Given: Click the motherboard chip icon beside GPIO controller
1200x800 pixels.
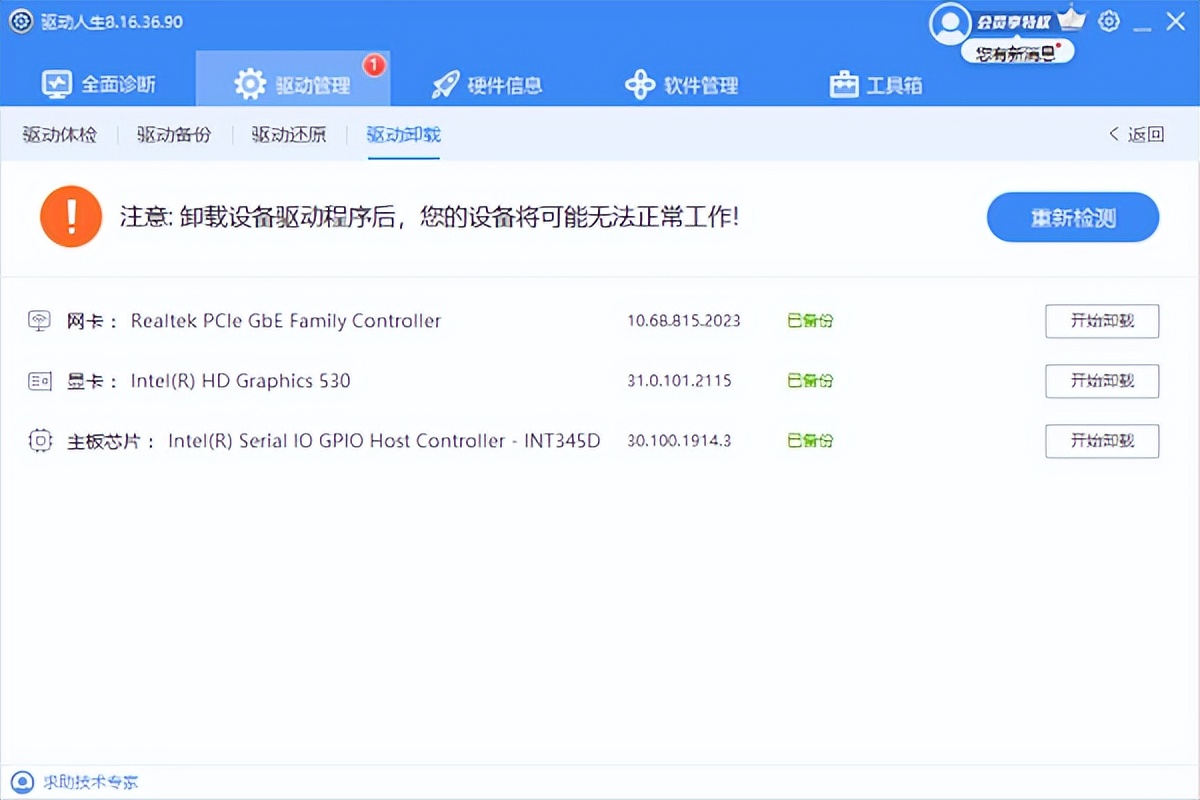Looking at the screenshot, I should (39, 441).
